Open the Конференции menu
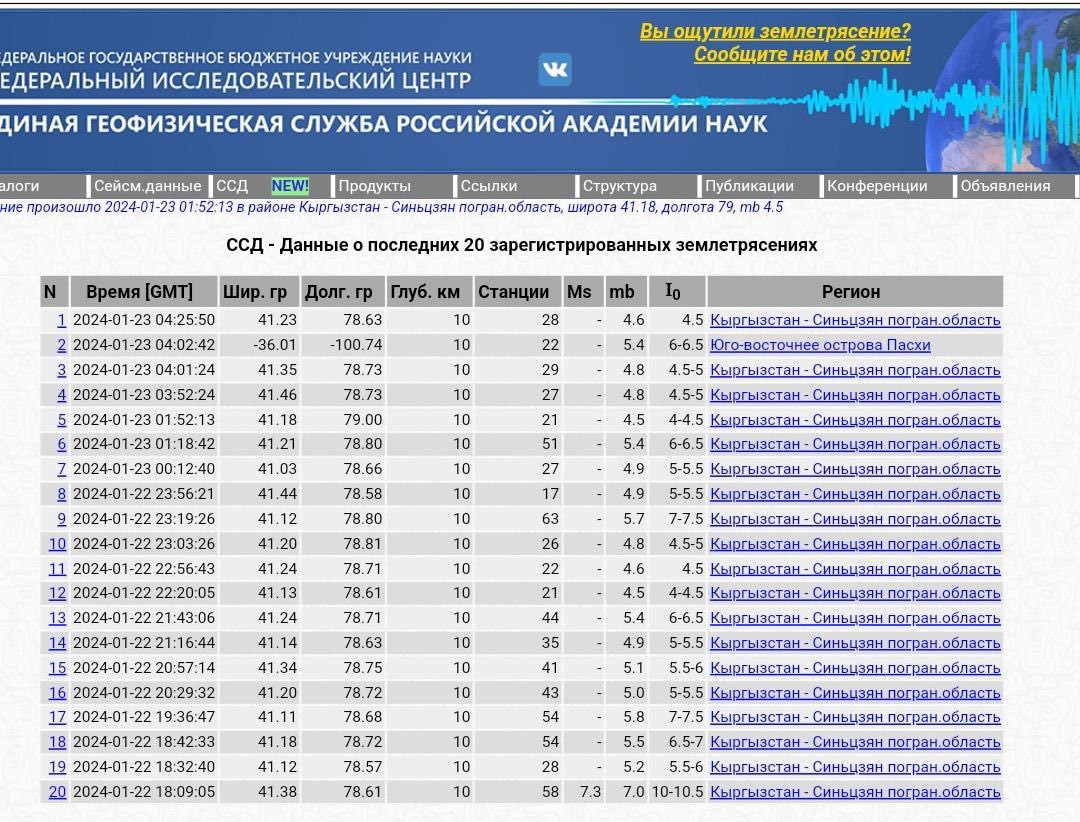1080x822 pixels. pyautogui.click(x=878, y=186)
